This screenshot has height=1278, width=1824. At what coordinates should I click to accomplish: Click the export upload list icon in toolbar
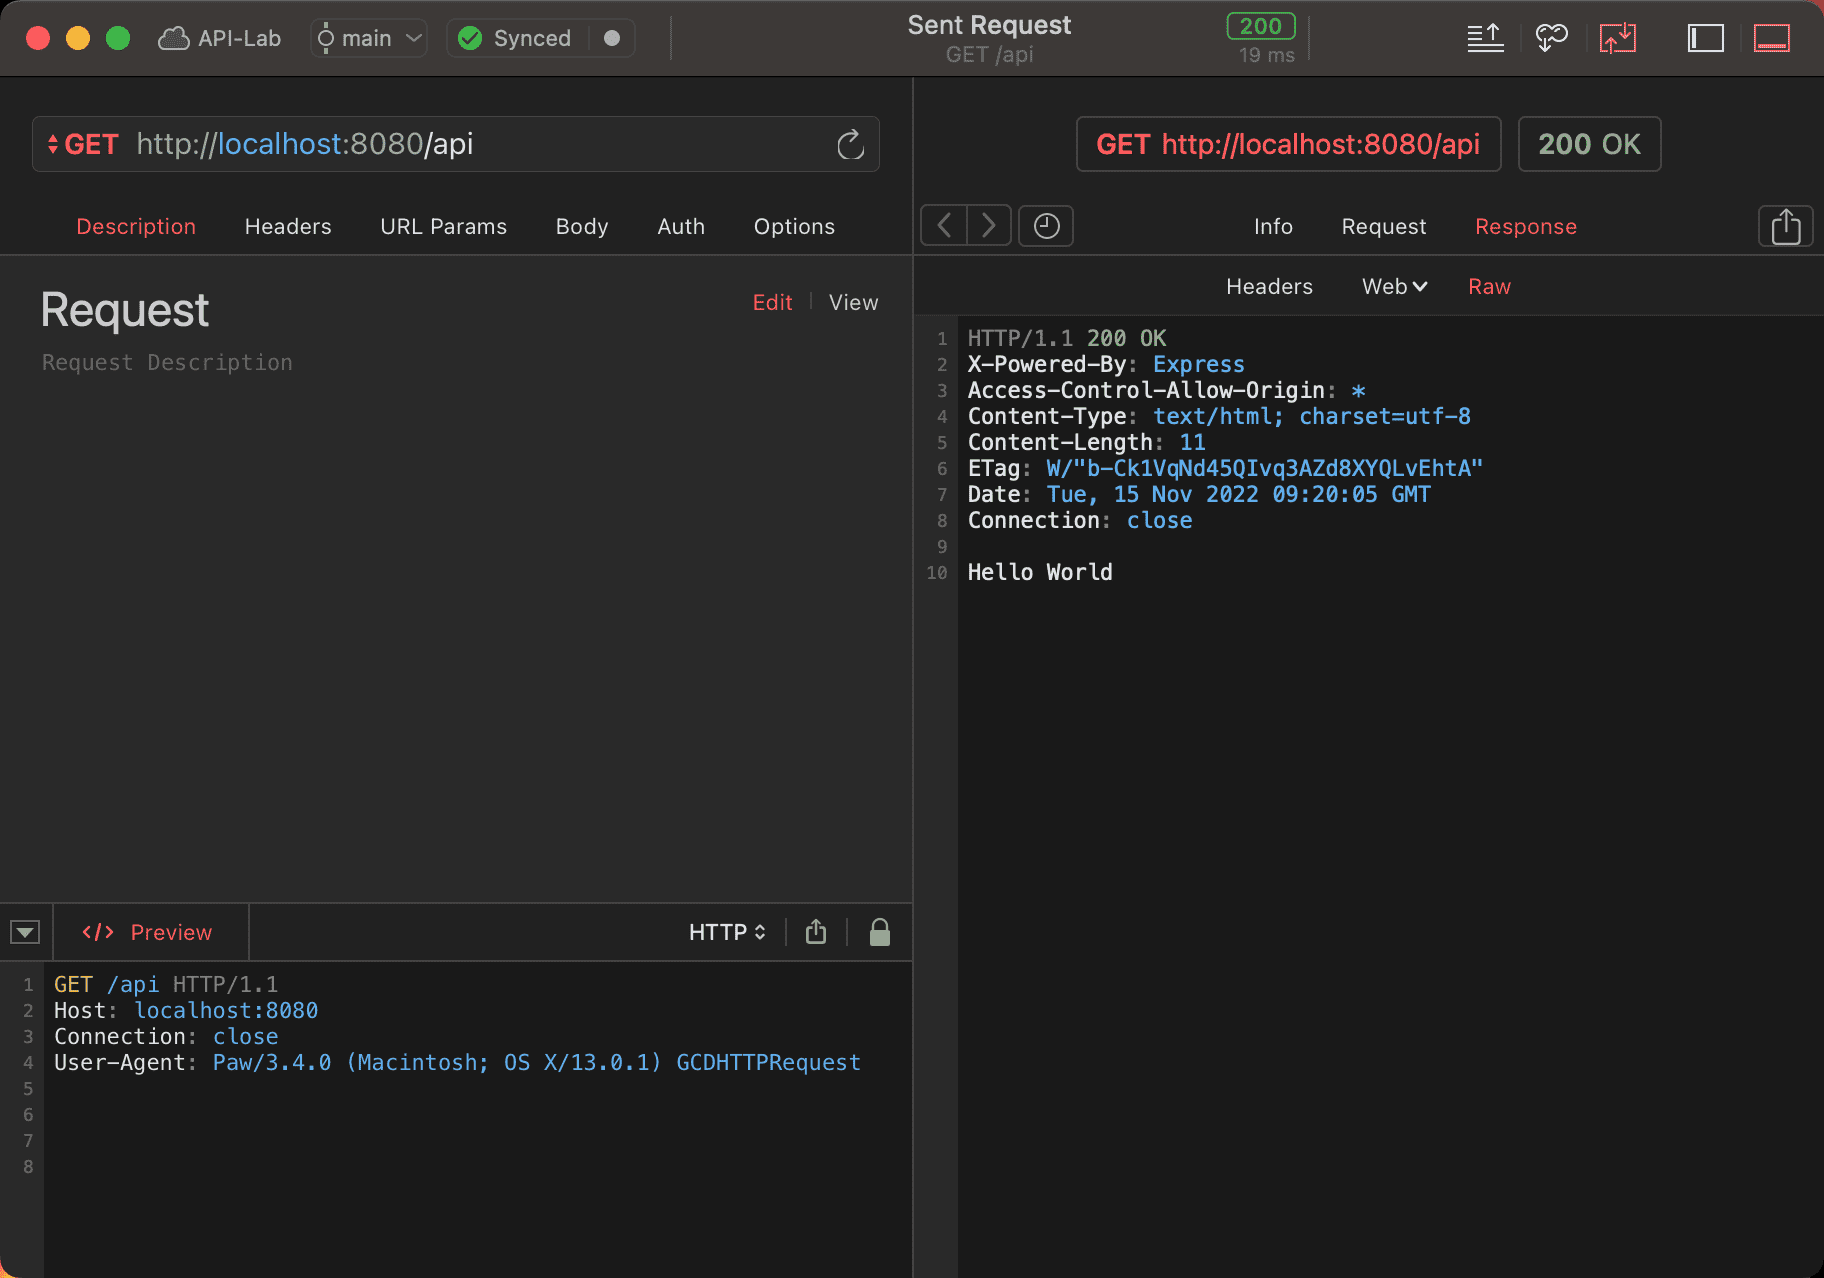click(x=1485, y=38)
